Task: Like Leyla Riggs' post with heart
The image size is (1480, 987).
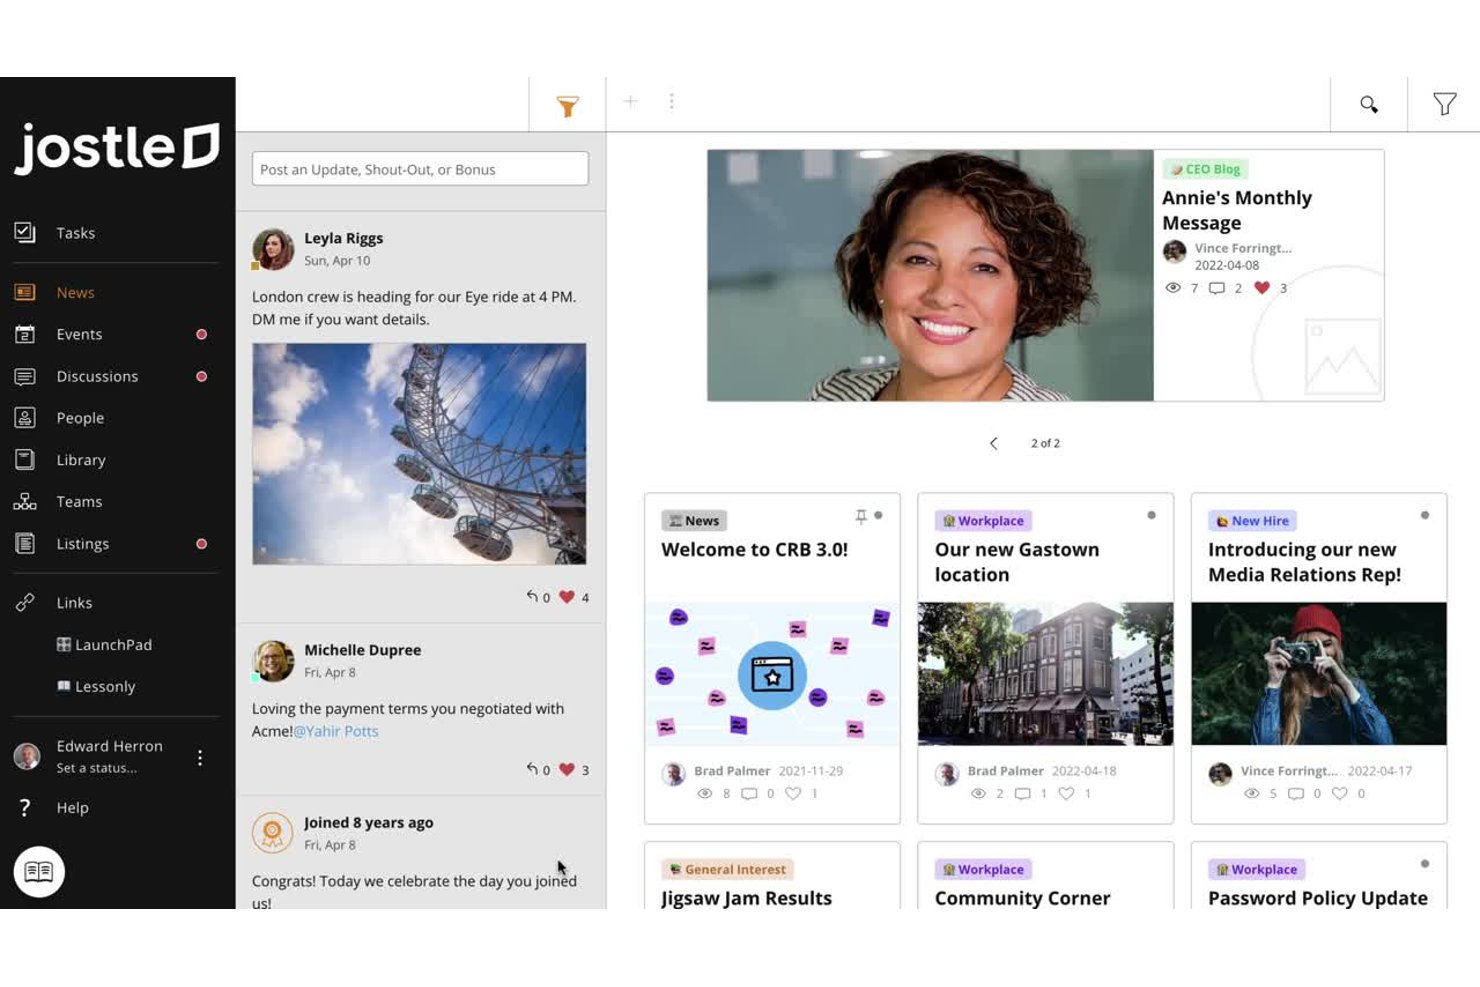Action: pos(567,597)
